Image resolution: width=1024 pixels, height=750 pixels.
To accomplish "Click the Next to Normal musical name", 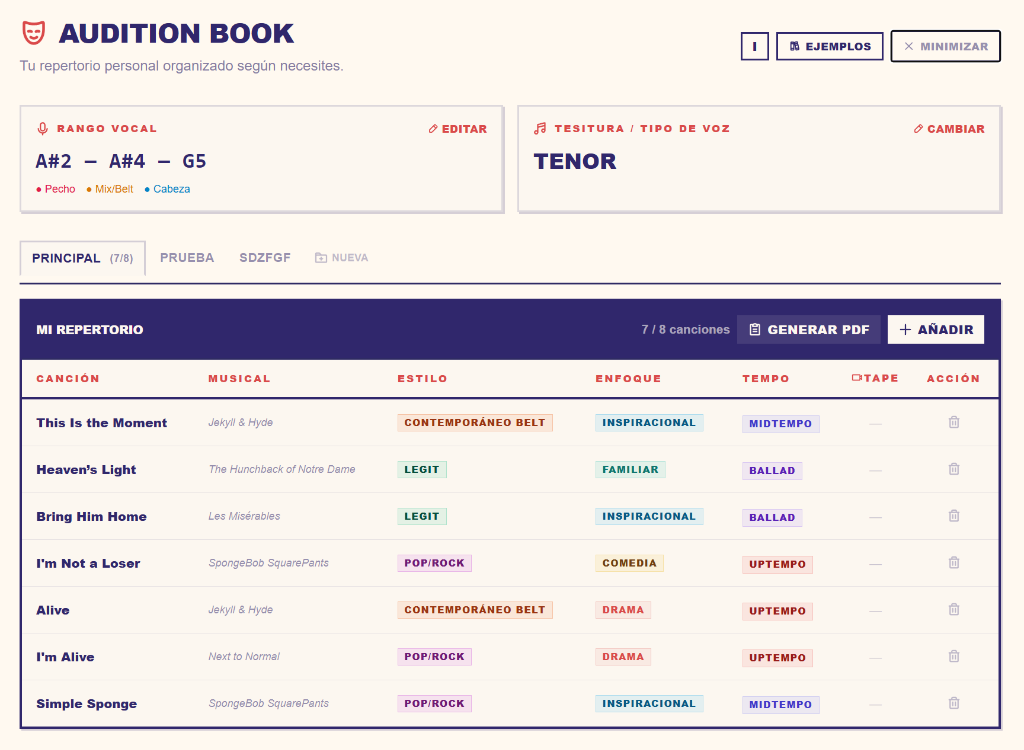I will click(x=244, y=656).
